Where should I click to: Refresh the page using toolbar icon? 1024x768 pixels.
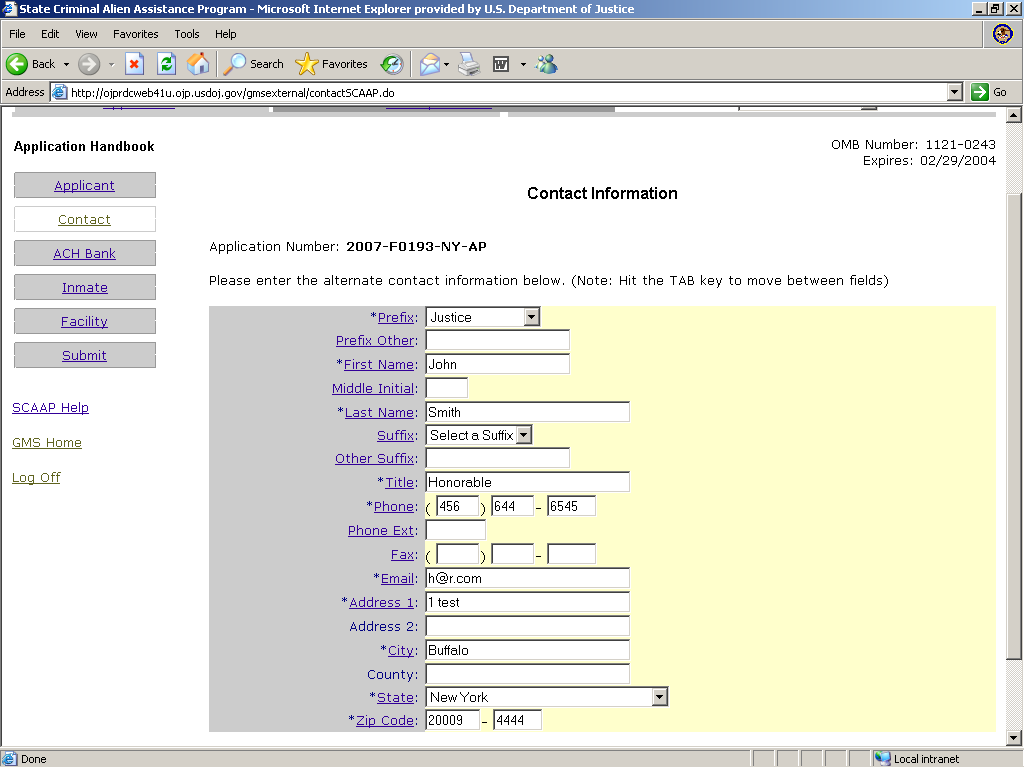[166, 64]
